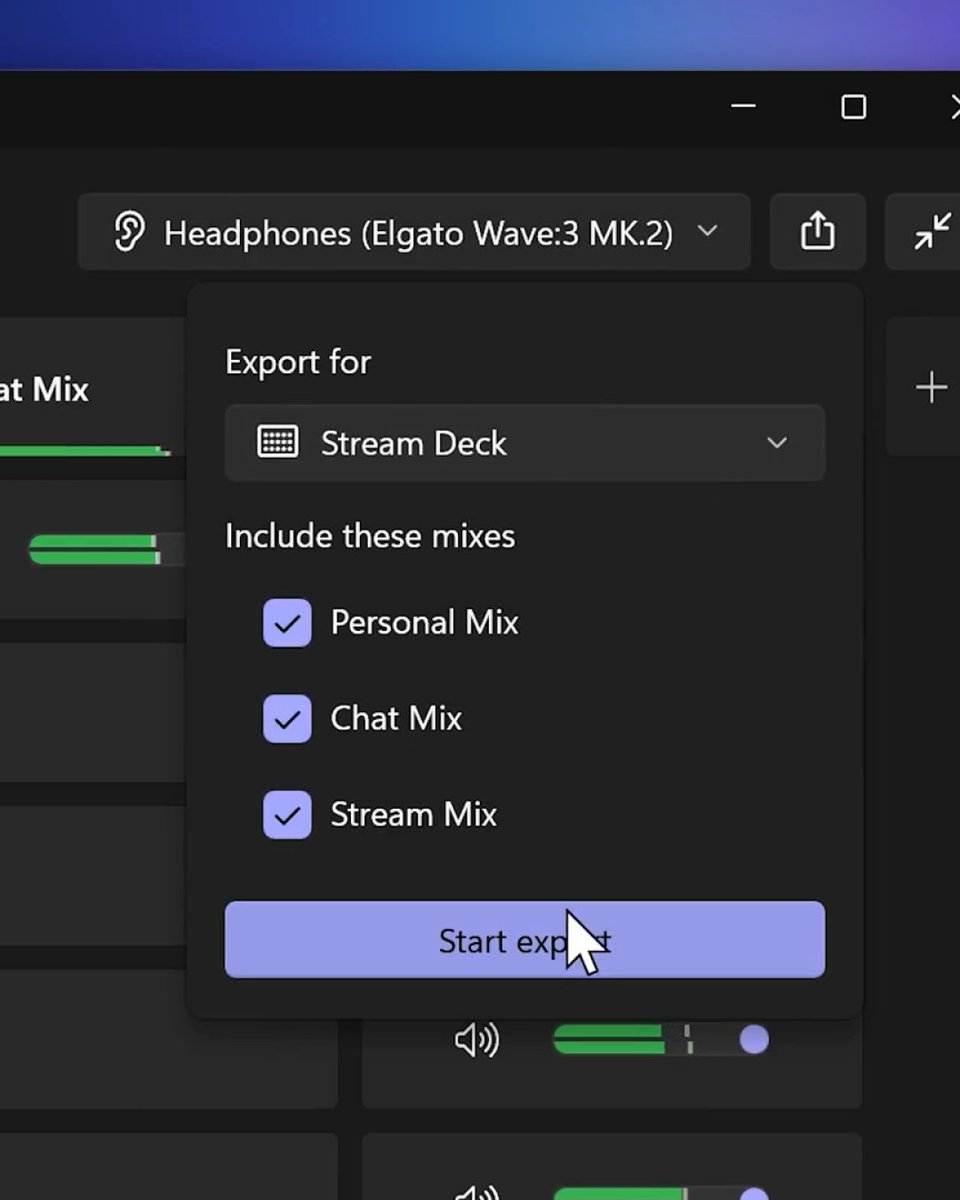Expand the Stream Deck export target dropdown

click(x=525, y=443)
